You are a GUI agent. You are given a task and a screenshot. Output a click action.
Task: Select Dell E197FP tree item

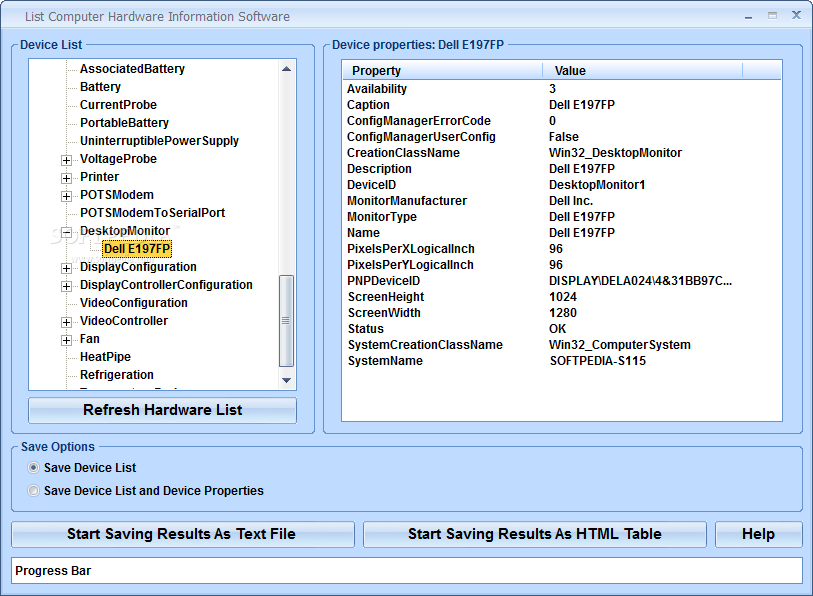(x=137, y=249)
